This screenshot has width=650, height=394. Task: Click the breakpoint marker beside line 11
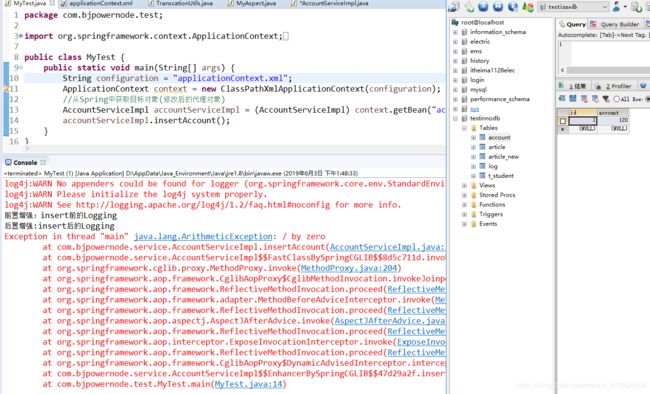point(6,89)
